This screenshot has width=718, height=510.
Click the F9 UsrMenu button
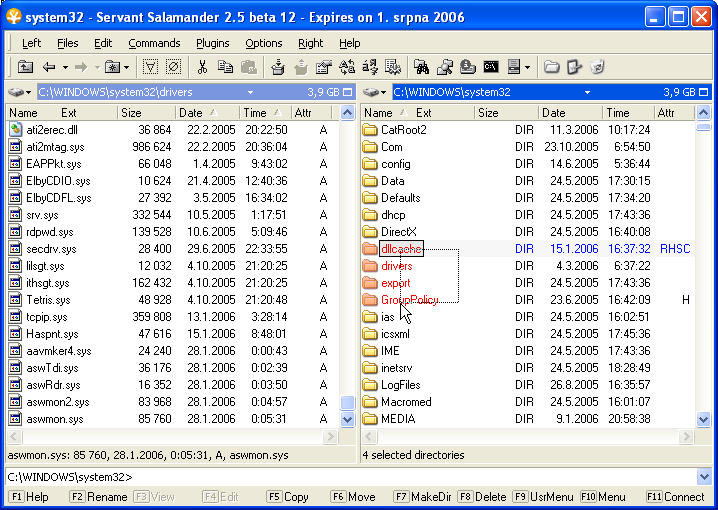tap(544, 497)
